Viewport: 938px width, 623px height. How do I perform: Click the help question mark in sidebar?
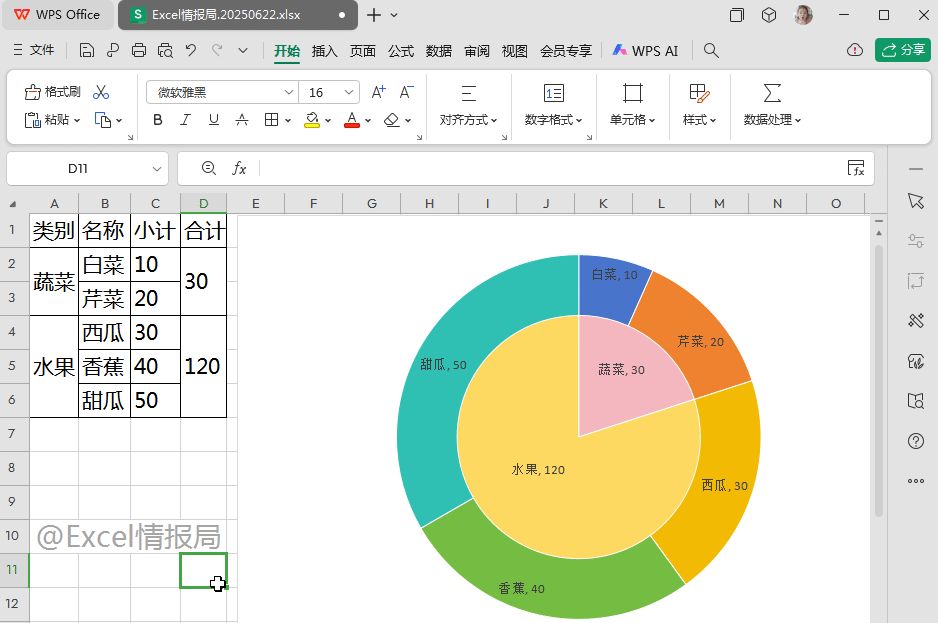click(916, 441)
